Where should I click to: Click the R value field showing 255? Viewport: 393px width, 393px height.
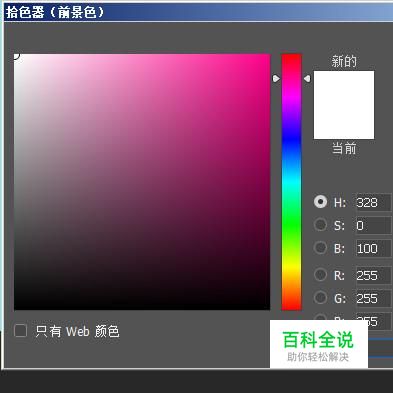(374, 275)
